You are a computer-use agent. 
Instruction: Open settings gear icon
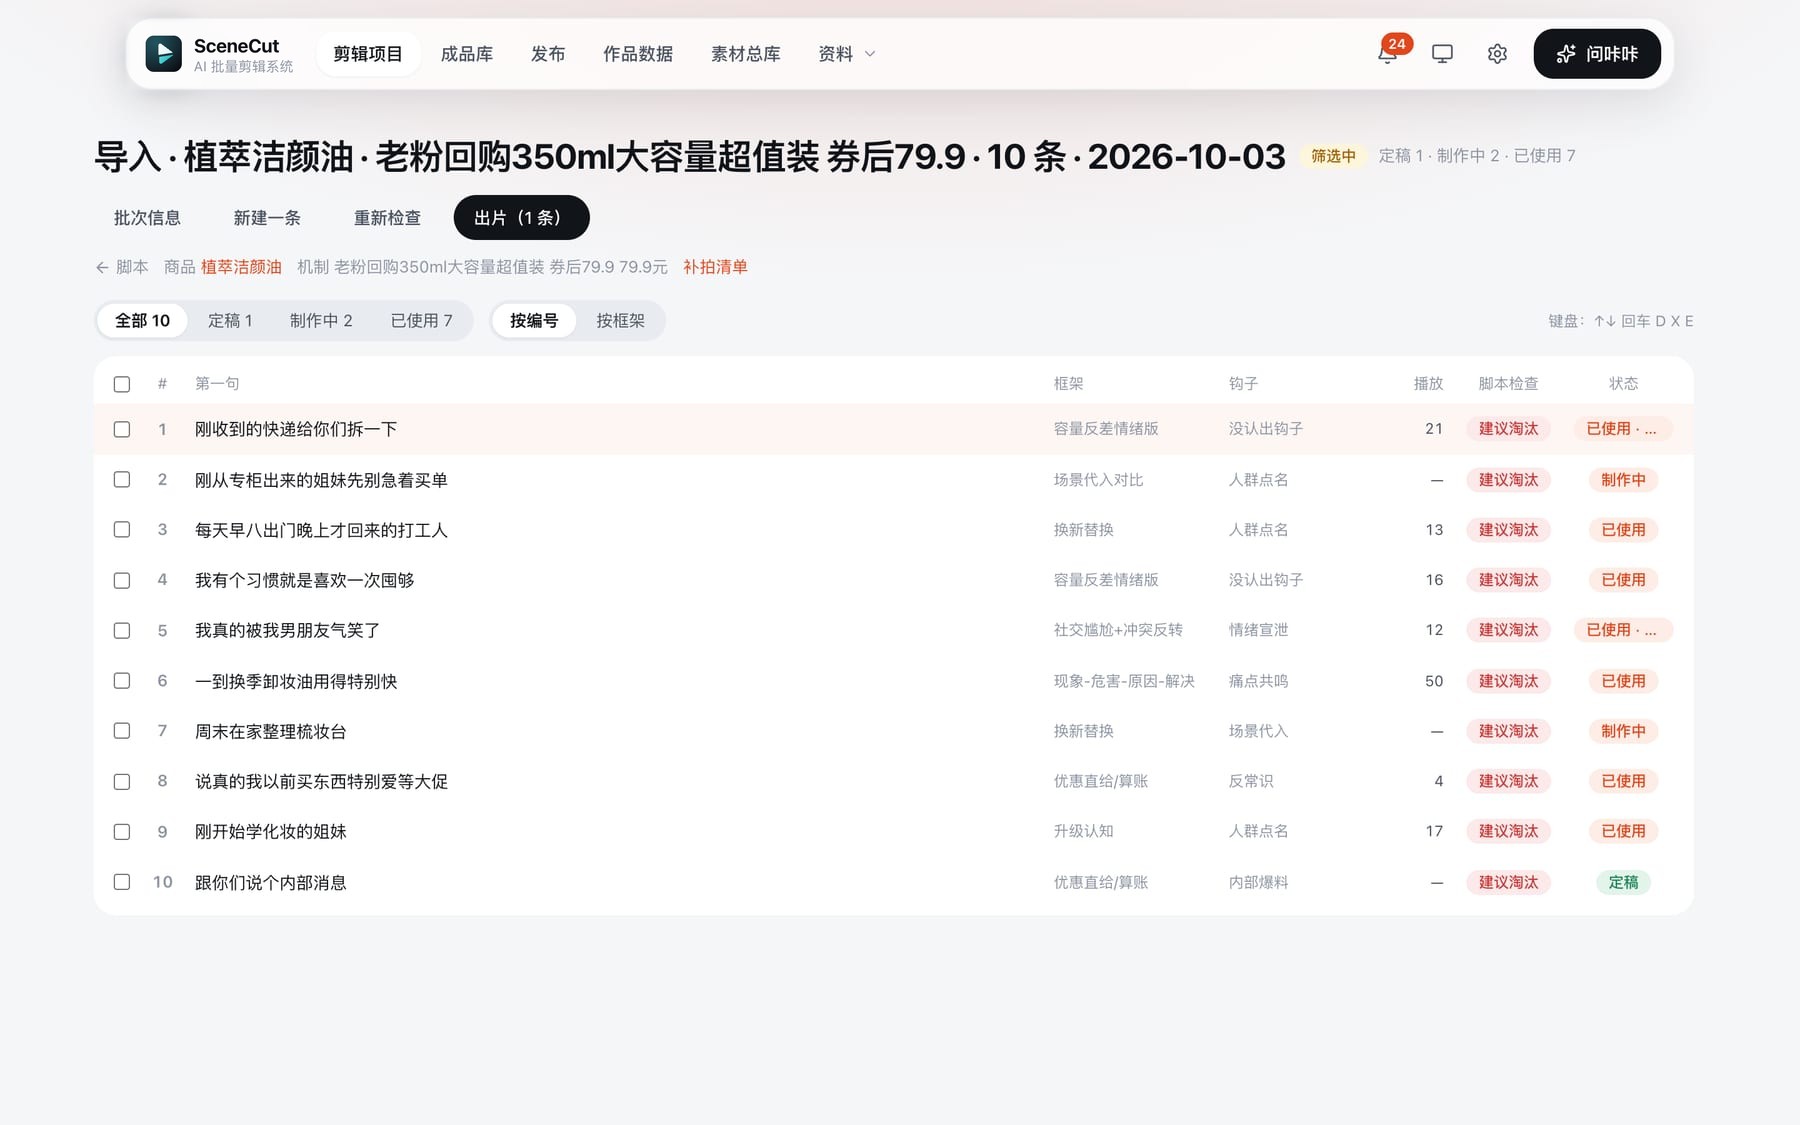pos(1497,54)
